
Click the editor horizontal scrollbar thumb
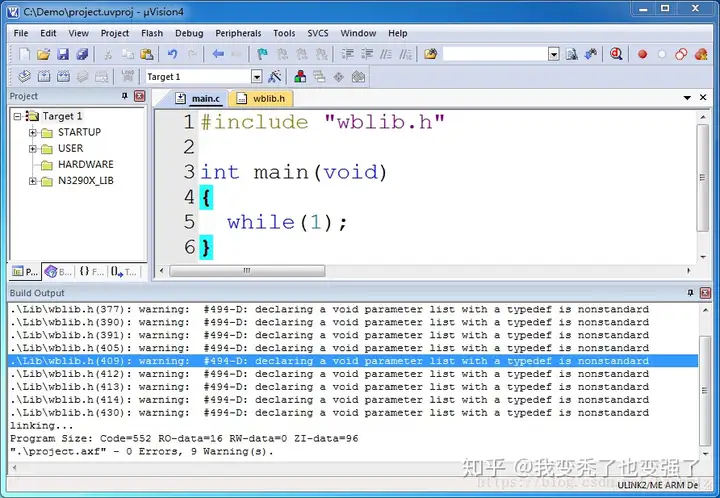247,271
